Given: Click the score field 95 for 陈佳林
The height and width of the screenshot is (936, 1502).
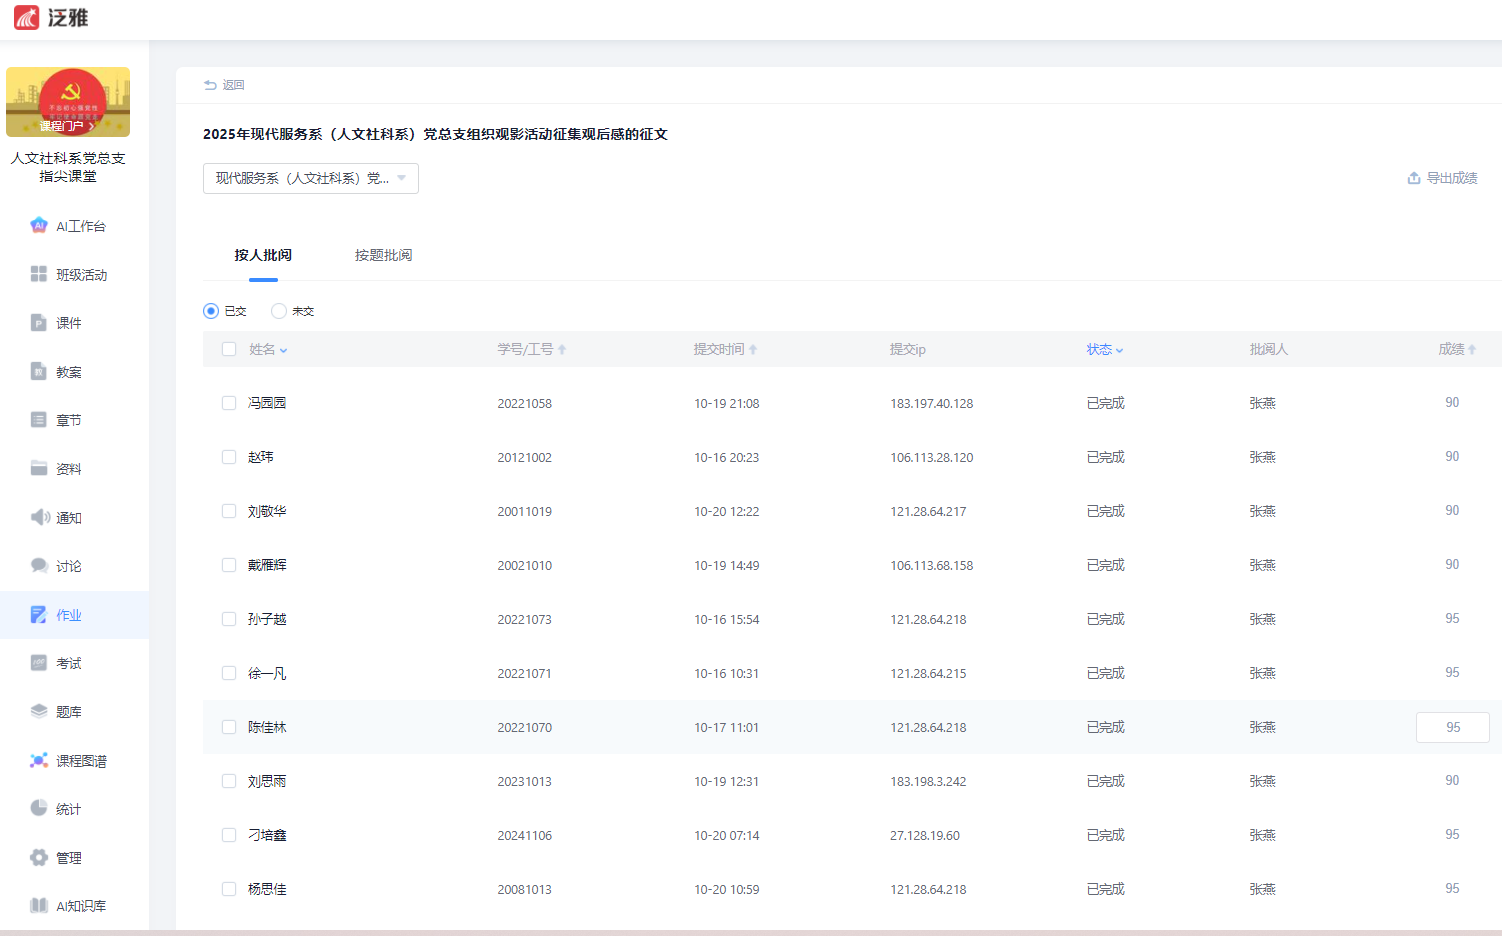Looking at the screenshot, I should tap(1452, 727).
